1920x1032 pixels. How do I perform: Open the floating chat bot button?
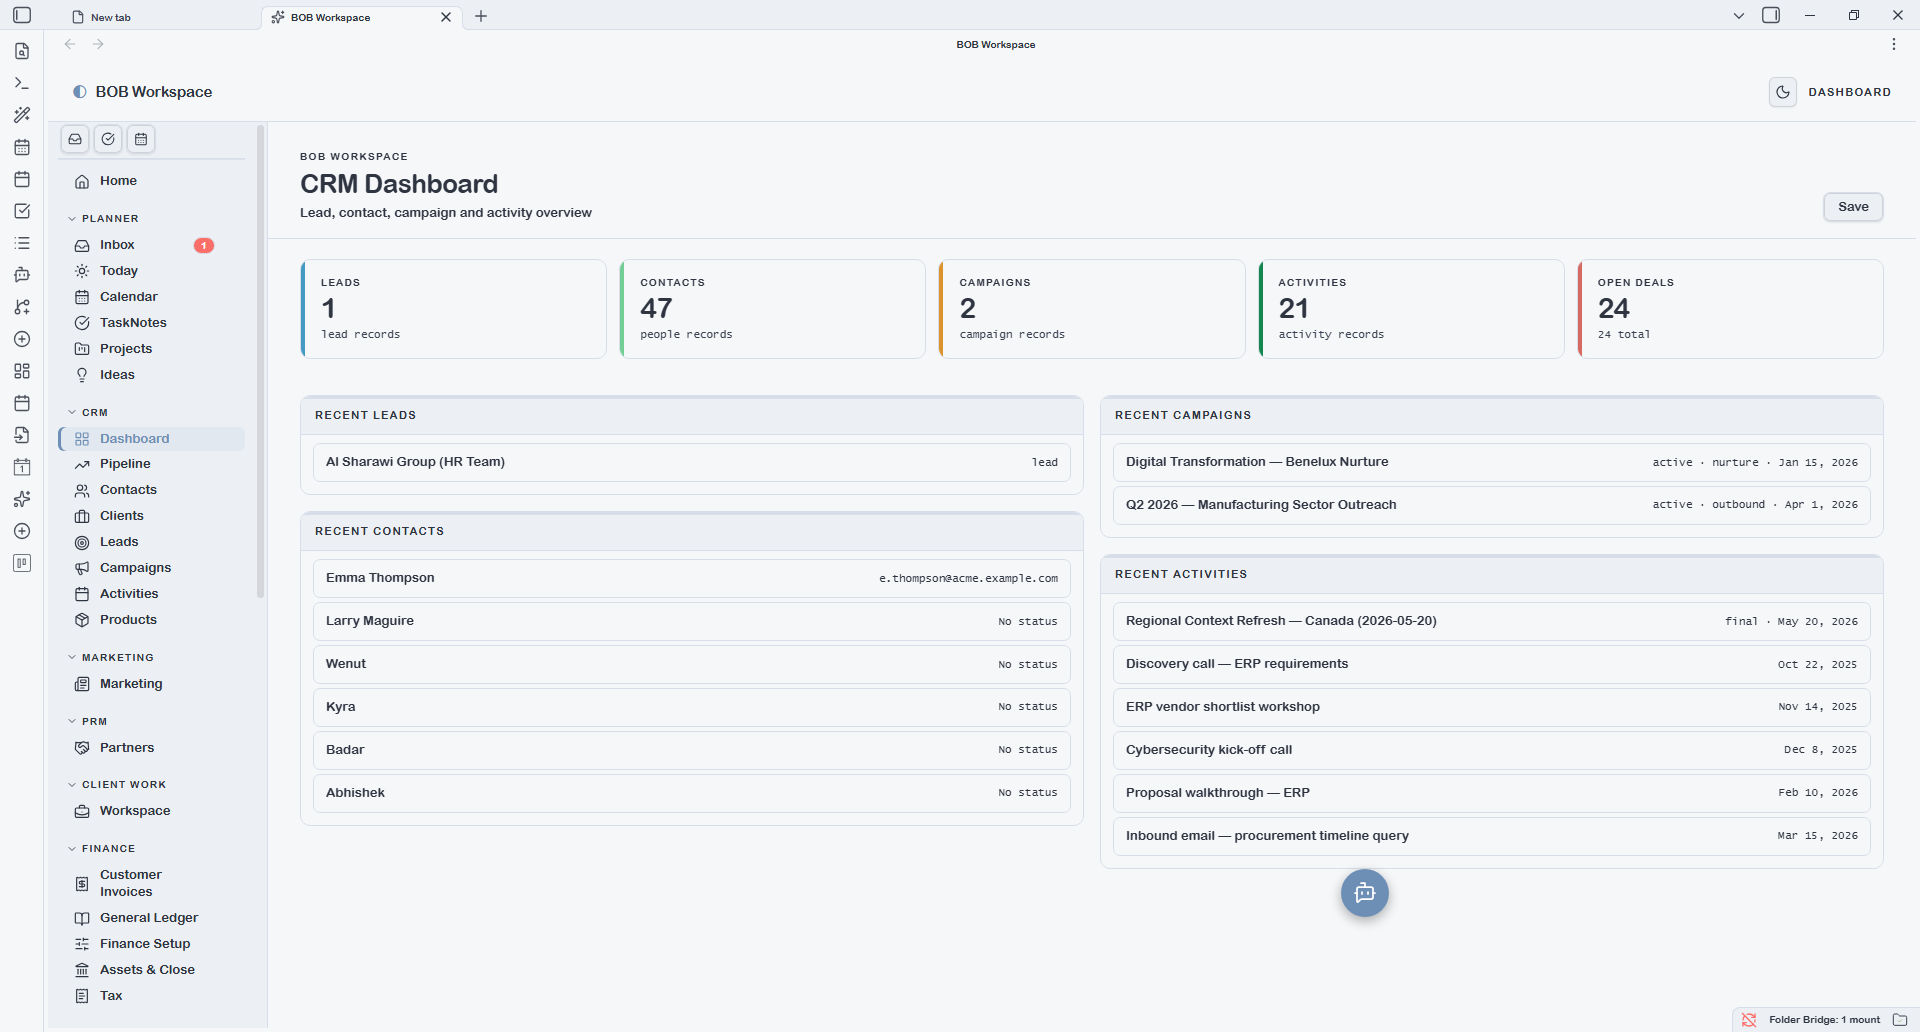tap(1365, 893)
